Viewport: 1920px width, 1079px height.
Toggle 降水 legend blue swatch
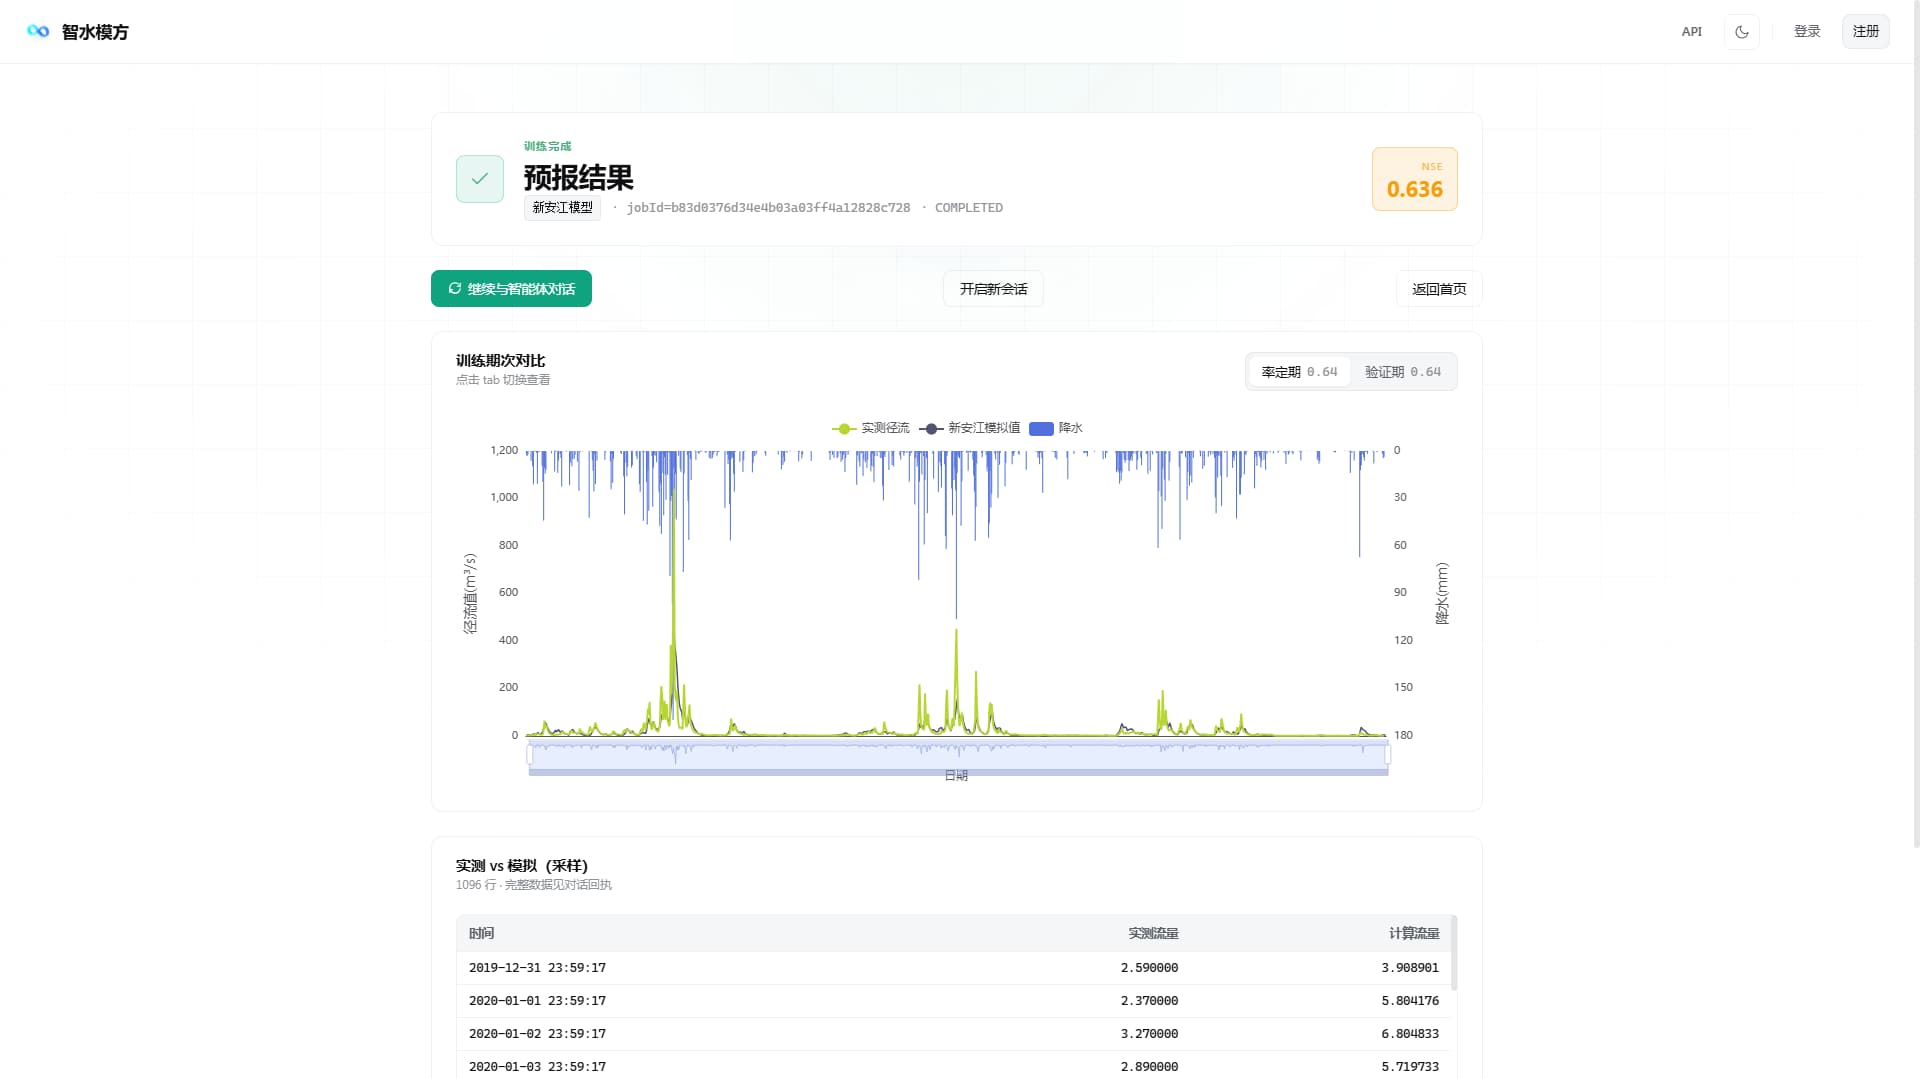pyautogui.click(x=1041, y=429)
